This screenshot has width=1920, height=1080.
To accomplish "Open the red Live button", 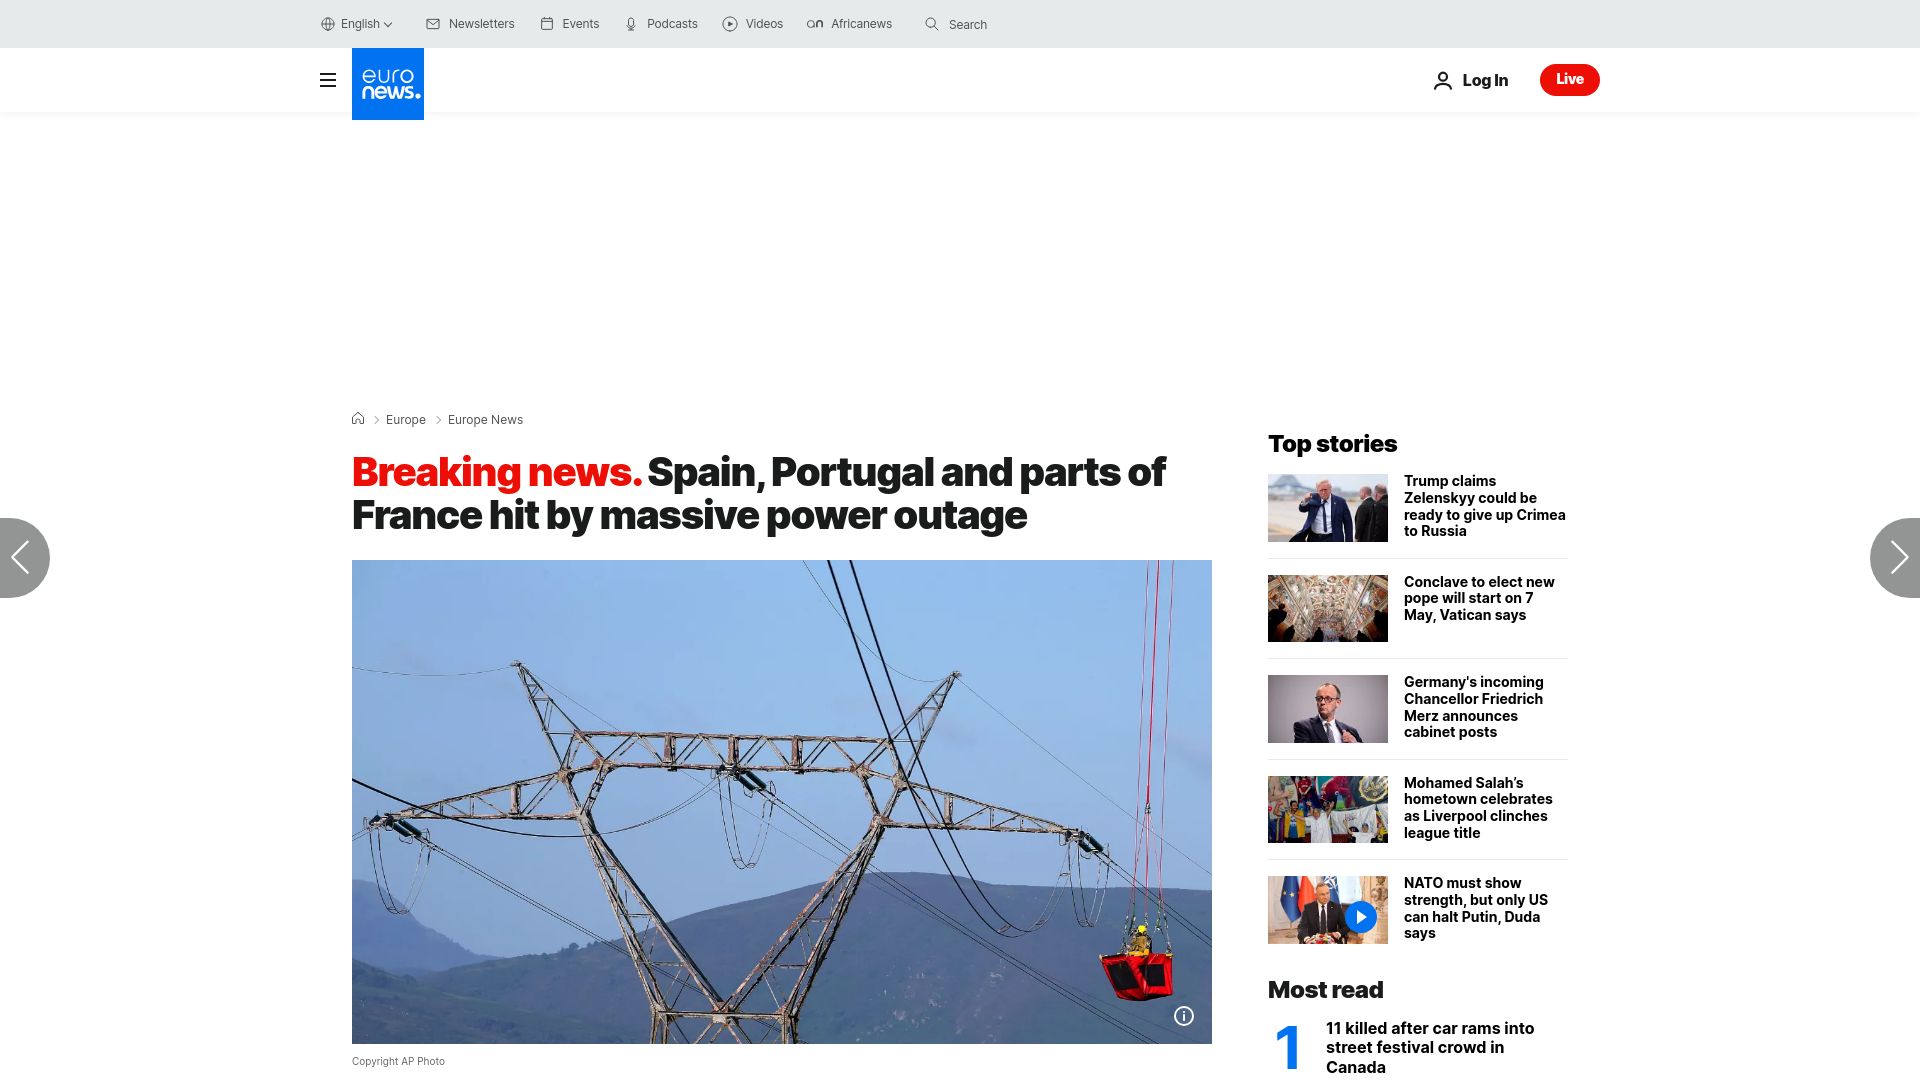I will click(1570, 80).
